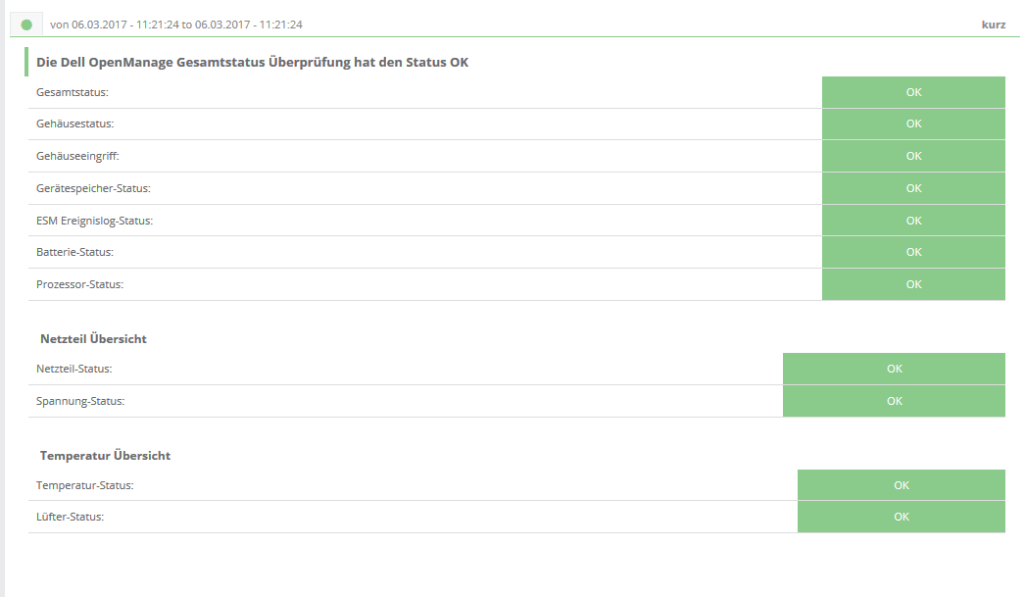Select the Batterie-Status OK cell

[x=913, y=252]
